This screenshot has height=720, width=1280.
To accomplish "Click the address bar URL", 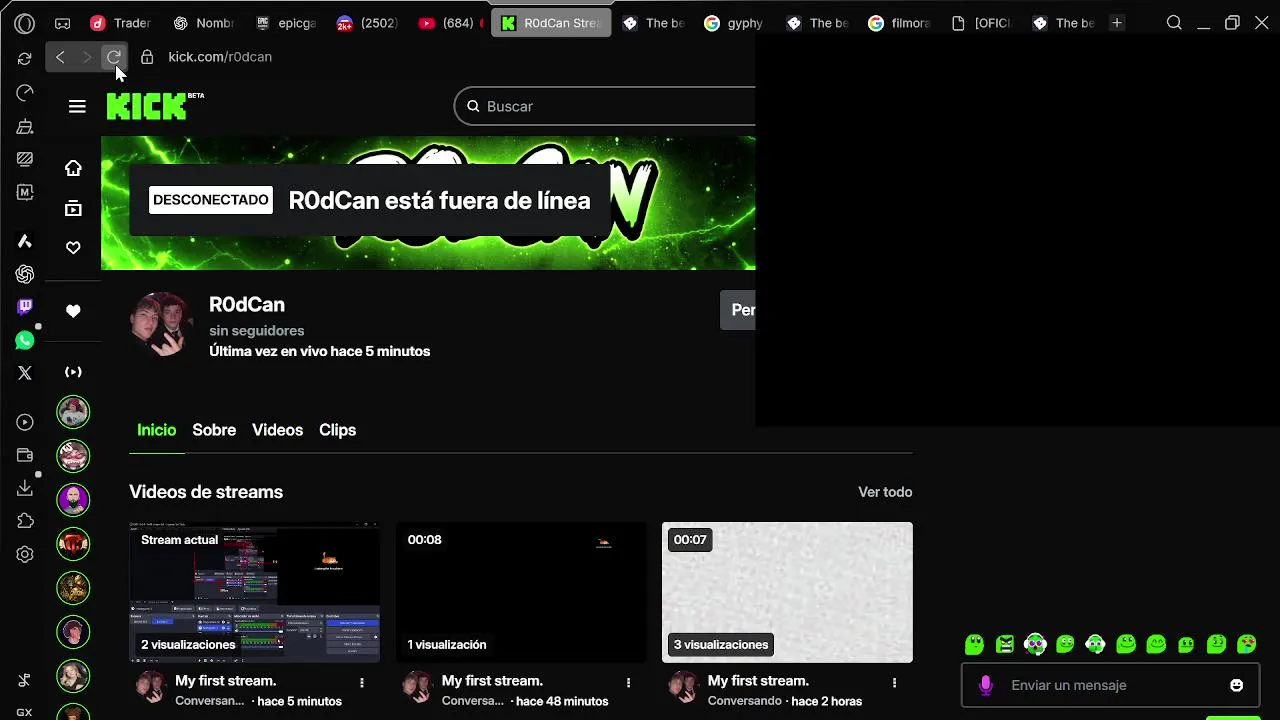I will (x=220, y=57).
